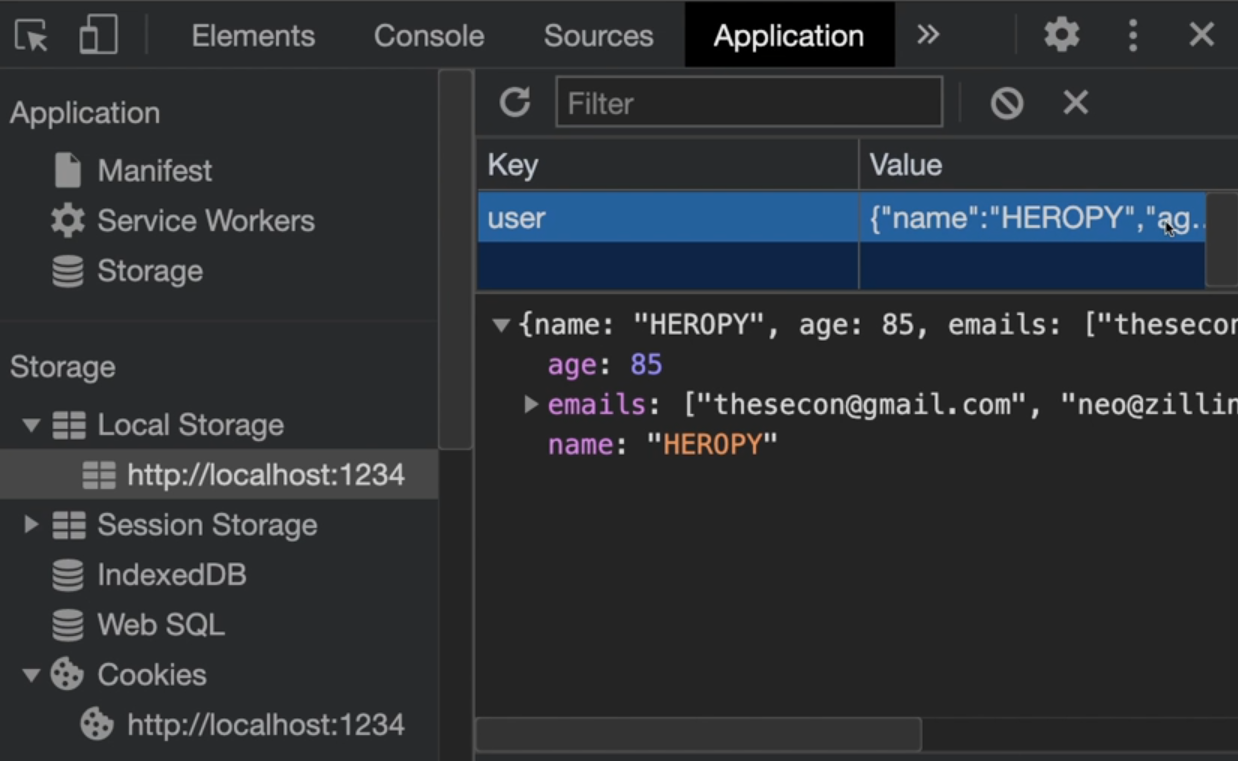Screen dimensions: 1238x761
Task: Select the Application tab
Action: point(789,35)
